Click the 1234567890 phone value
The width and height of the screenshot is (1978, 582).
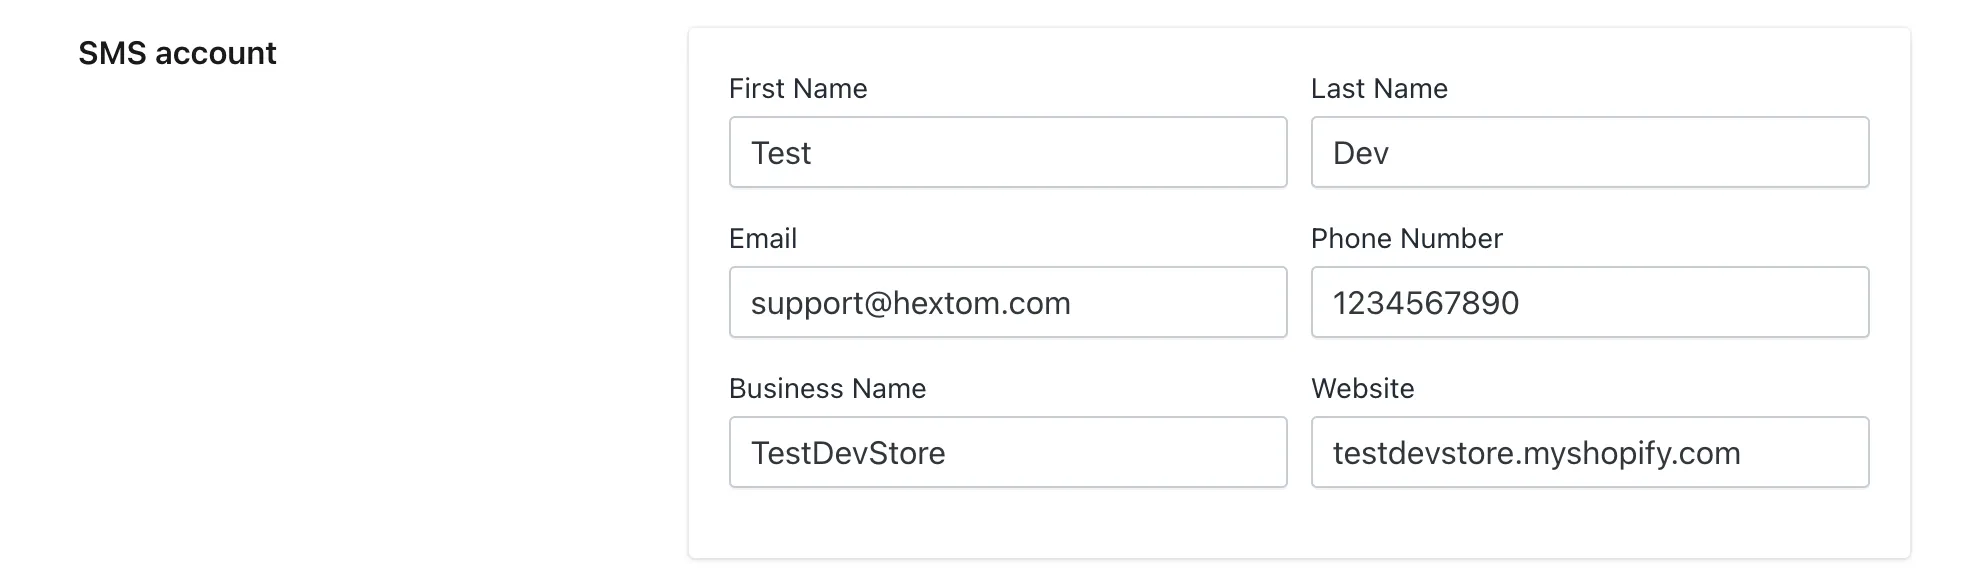click(1425, 303)
